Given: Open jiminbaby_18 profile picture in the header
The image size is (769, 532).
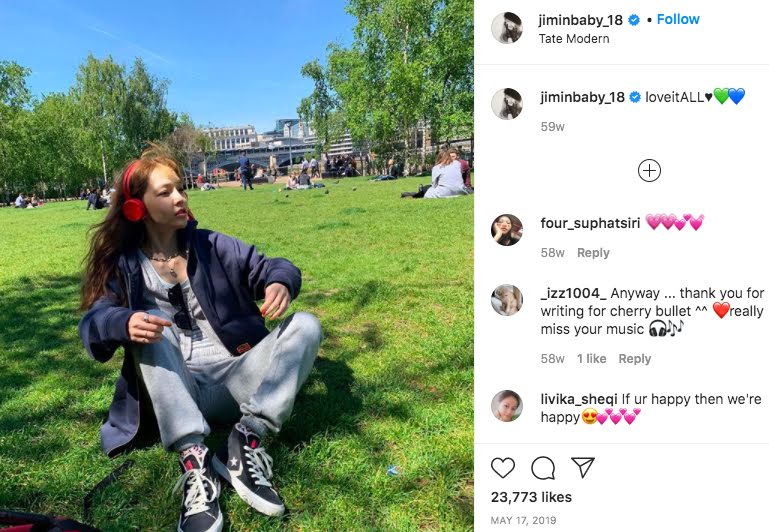Looking at the screenshot, I should [507, 28].
